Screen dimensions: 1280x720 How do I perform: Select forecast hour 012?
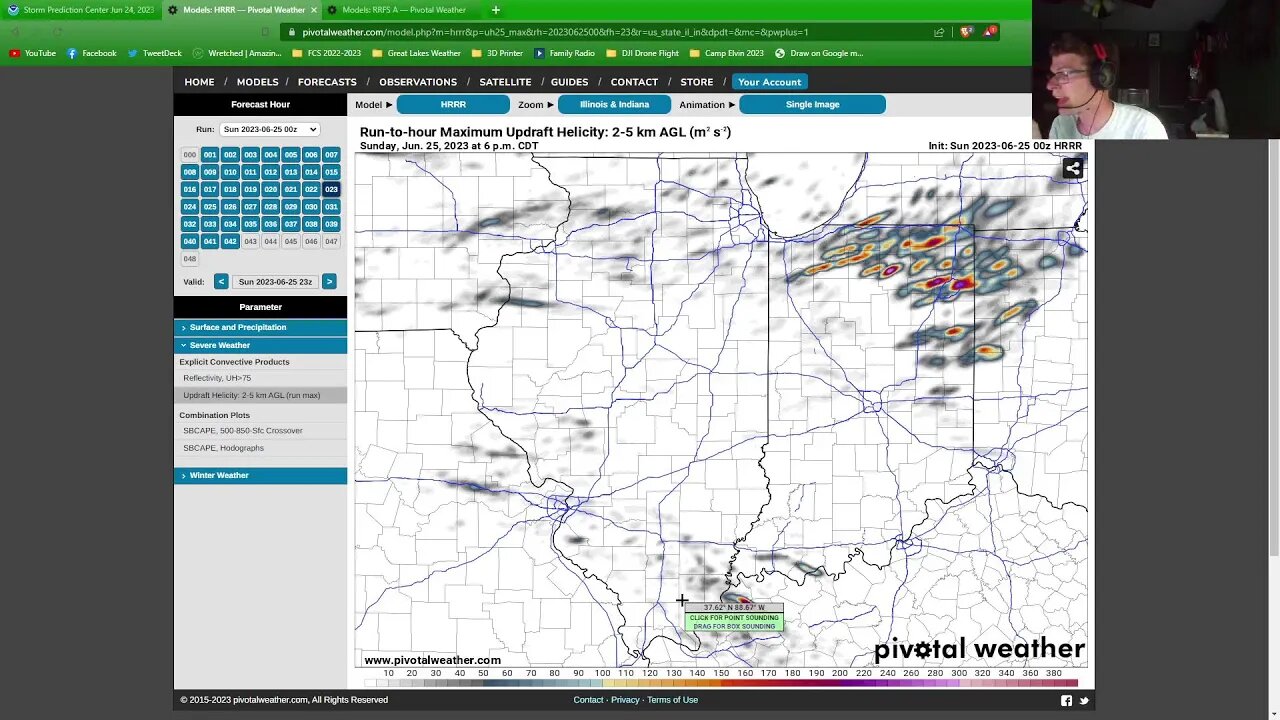pos(270,172)
